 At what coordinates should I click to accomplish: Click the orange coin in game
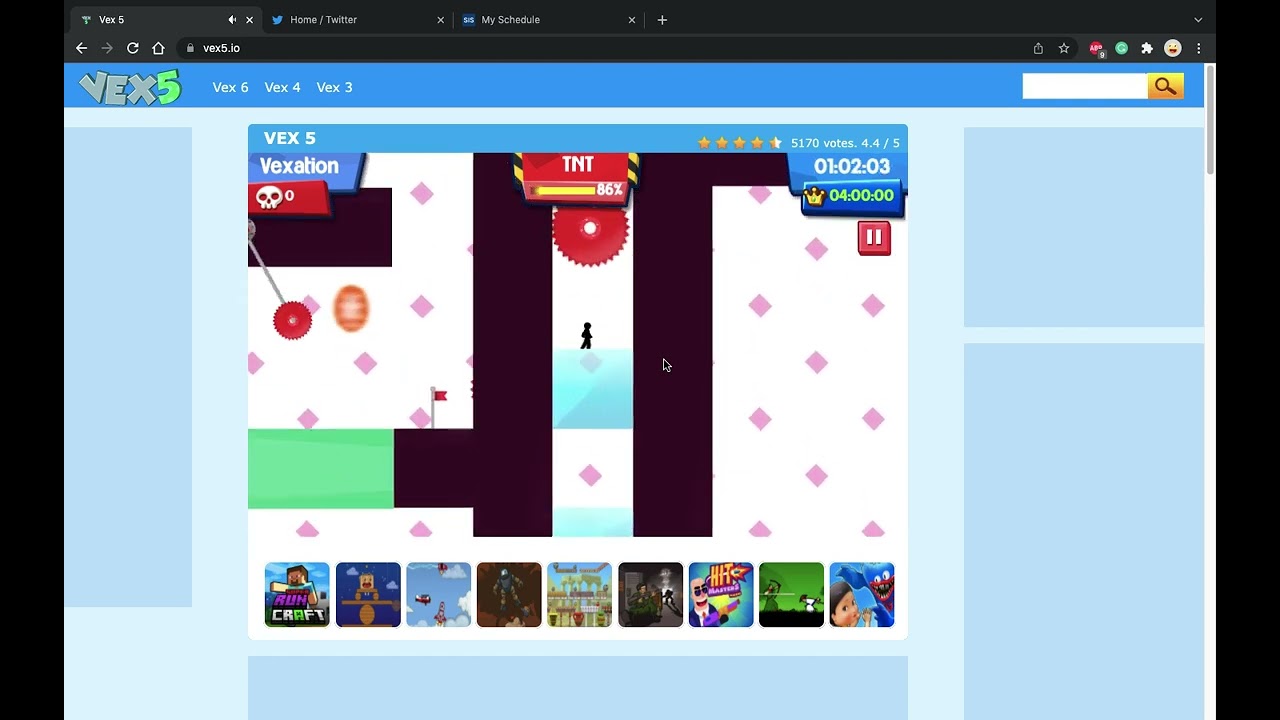[351, 308]
